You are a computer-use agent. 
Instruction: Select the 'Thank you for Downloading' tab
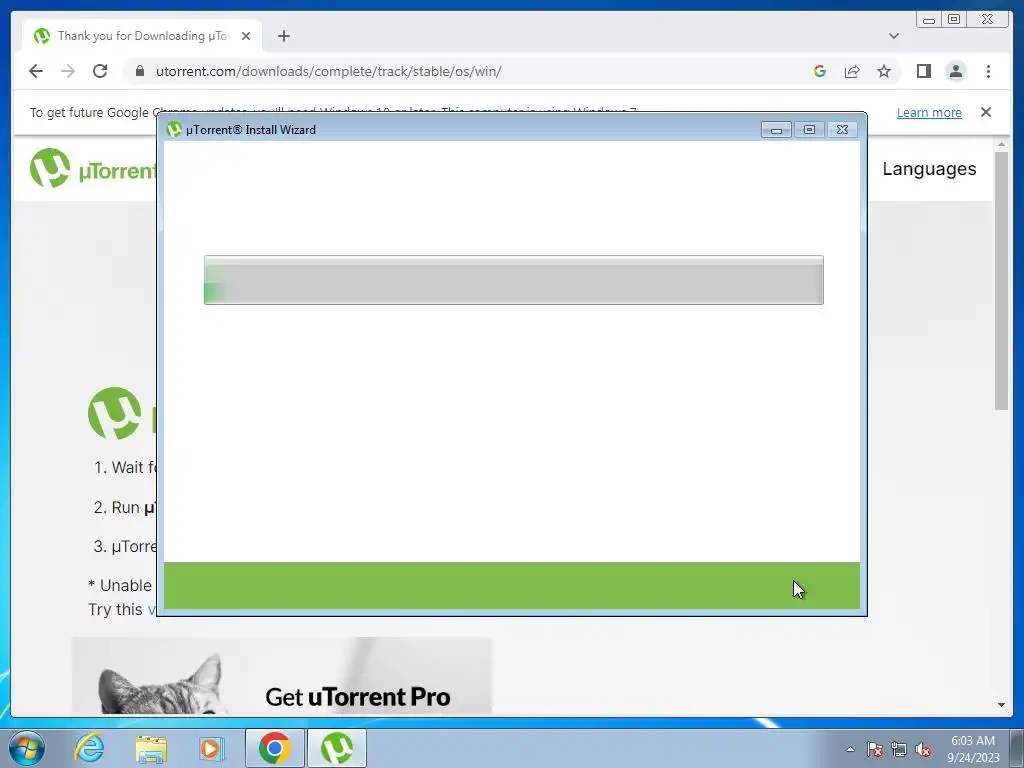coord(142,36)
